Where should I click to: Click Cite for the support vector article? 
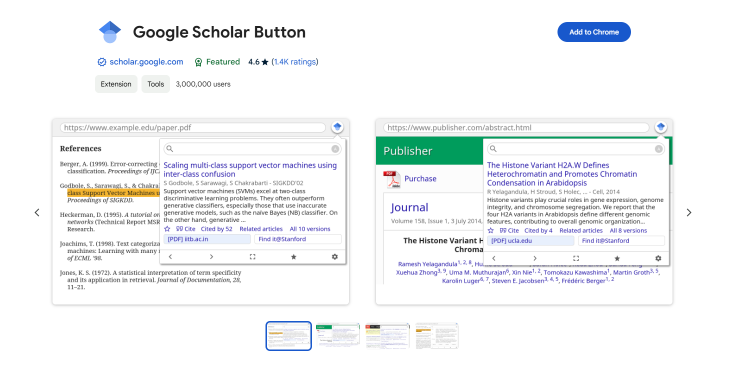point(186,229)
